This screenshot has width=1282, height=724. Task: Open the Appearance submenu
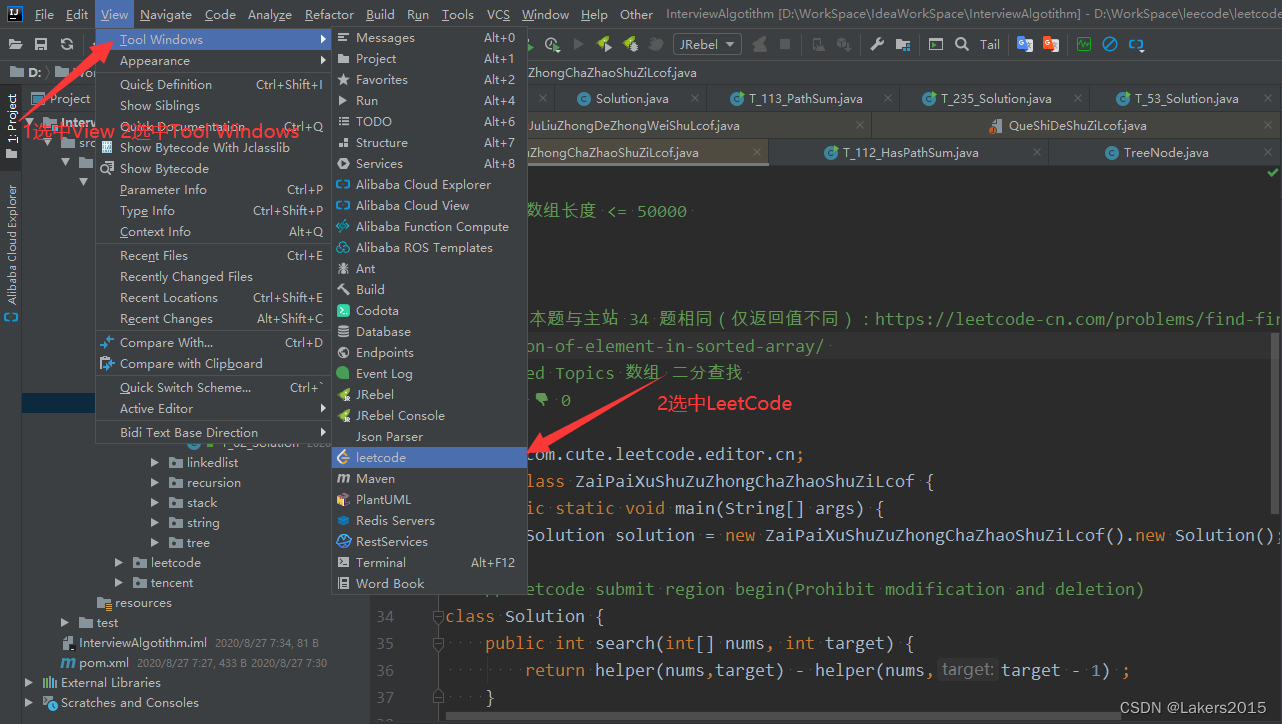213,60
